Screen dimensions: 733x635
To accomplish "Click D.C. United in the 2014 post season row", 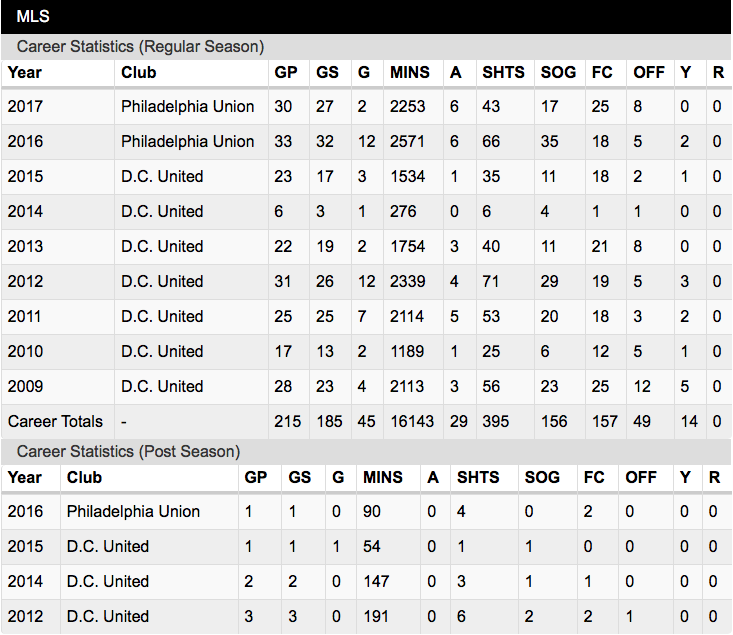I will click(108, 582).
